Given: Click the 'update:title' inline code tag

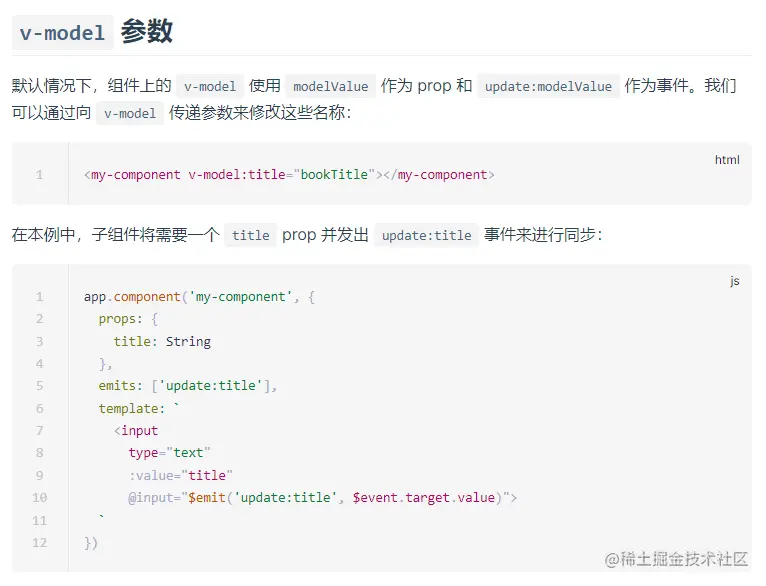Looking at the screenshot, I should point(426,236).
